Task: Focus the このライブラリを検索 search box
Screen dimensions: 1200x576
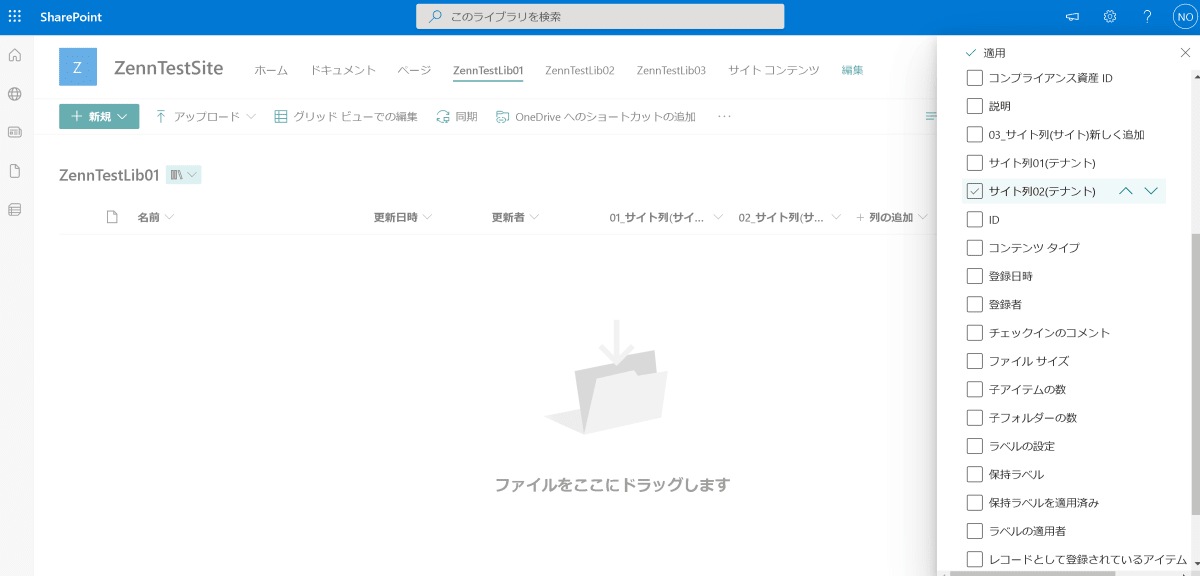Action: point(600,17)
